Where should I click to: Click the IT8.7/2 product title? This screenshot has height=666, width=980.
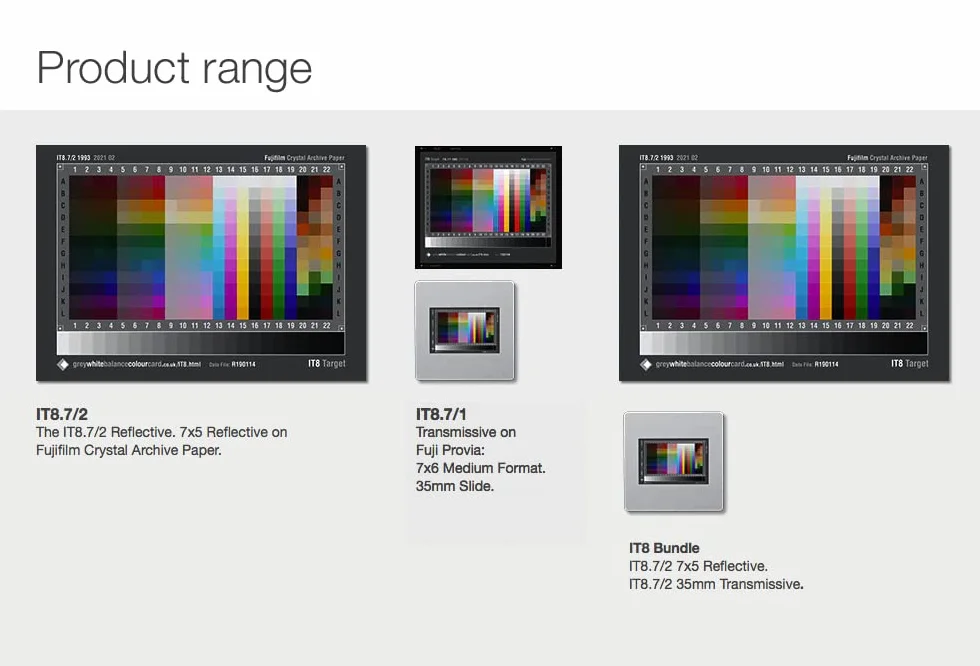coord(62,414)
